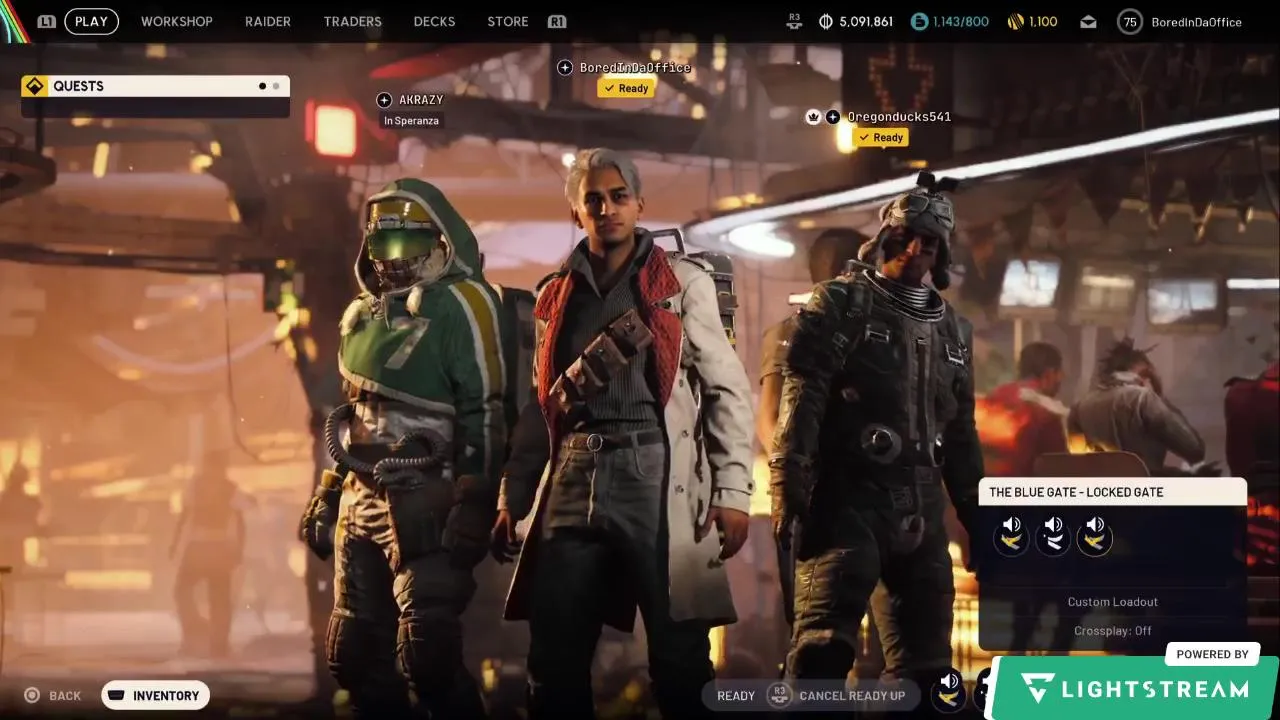Click the Ready badge under Oregonducks541
This screenshot has height=720, width=1280.
881,137
